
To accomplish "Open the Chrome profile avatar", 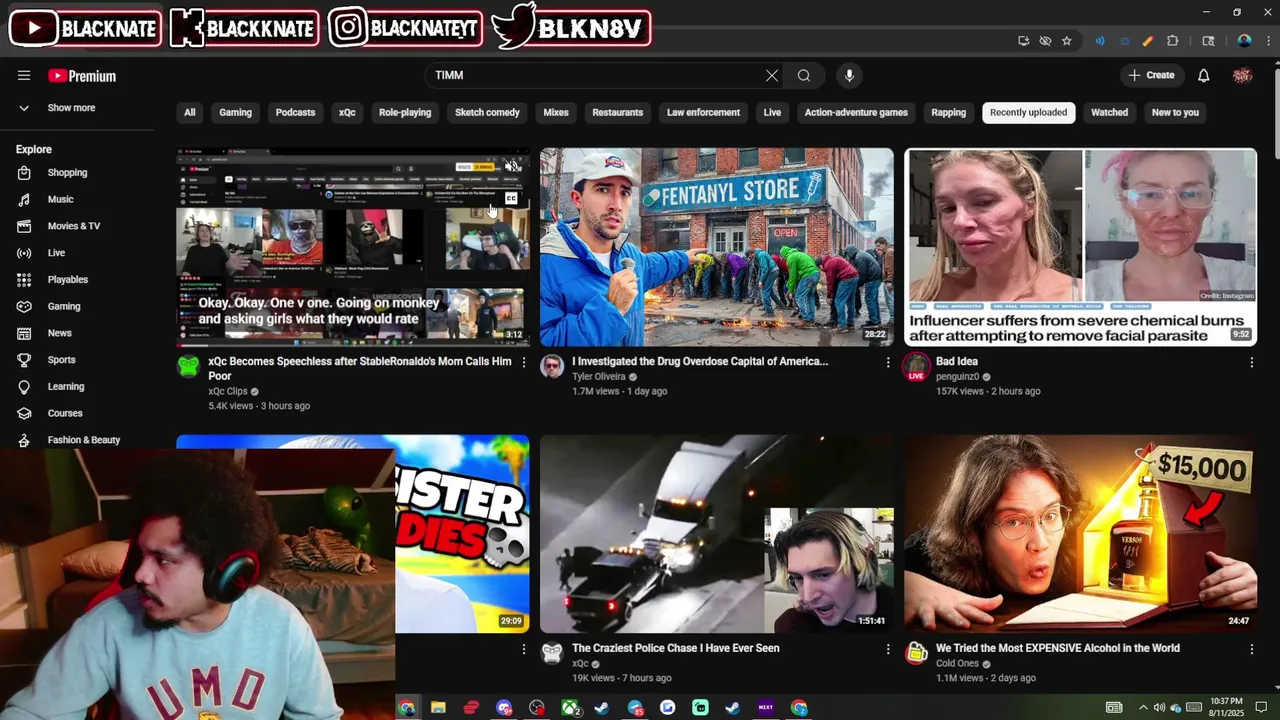I will pos(1244,41).
